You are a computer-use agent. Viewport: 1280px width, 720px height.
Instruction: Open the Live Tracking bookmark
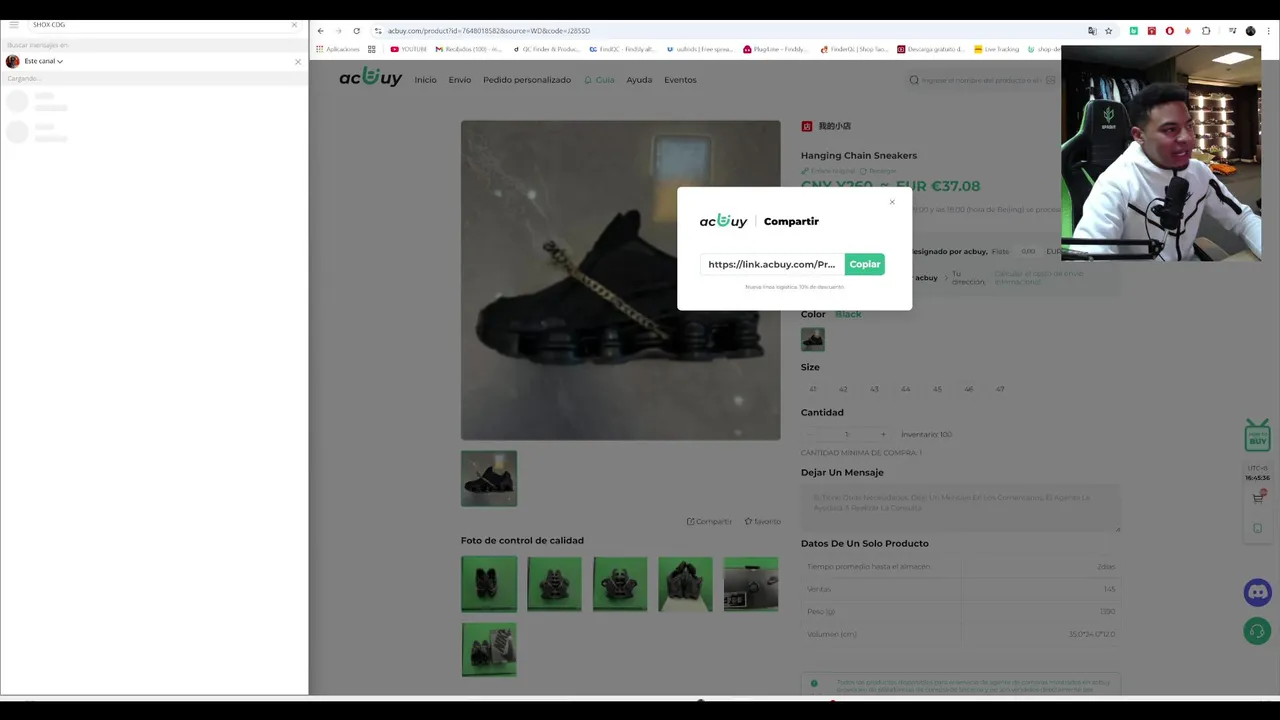click(997, 49)
